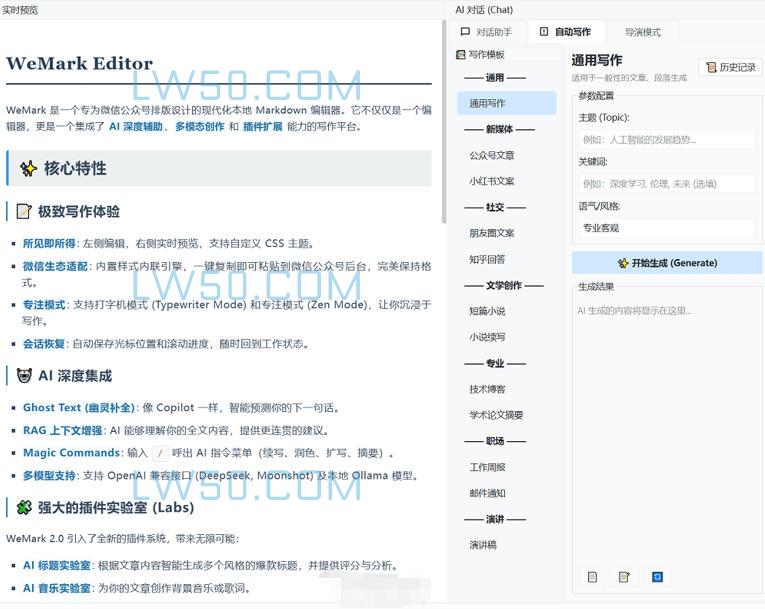Screen dimensions: 765x609
Task: Click the preview pane vertical scrollbar
Action: coord(444,122)
